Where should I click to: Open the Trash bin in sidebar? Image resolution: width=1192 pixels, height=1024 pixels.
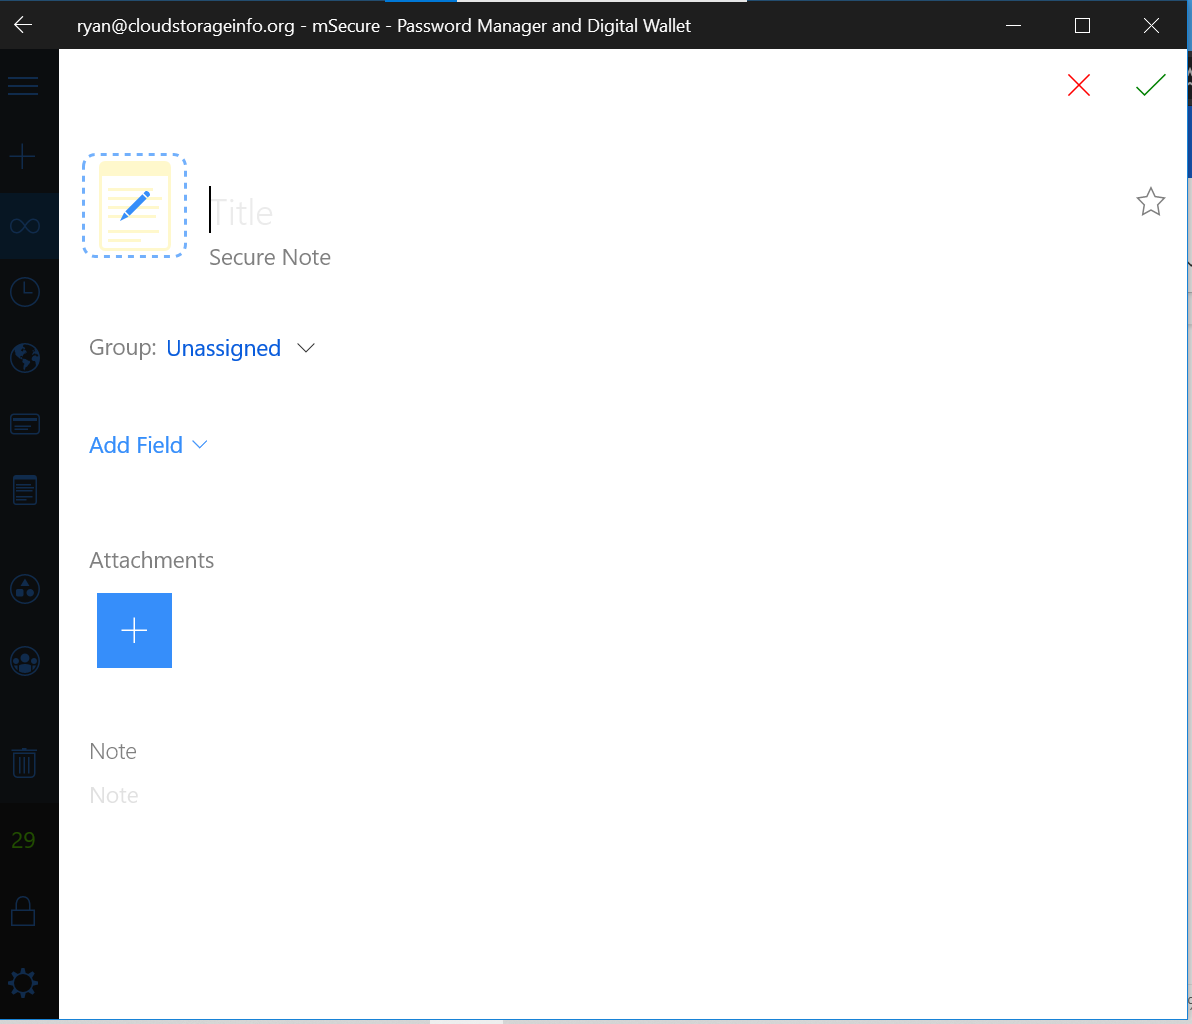(x=23, y=762)
